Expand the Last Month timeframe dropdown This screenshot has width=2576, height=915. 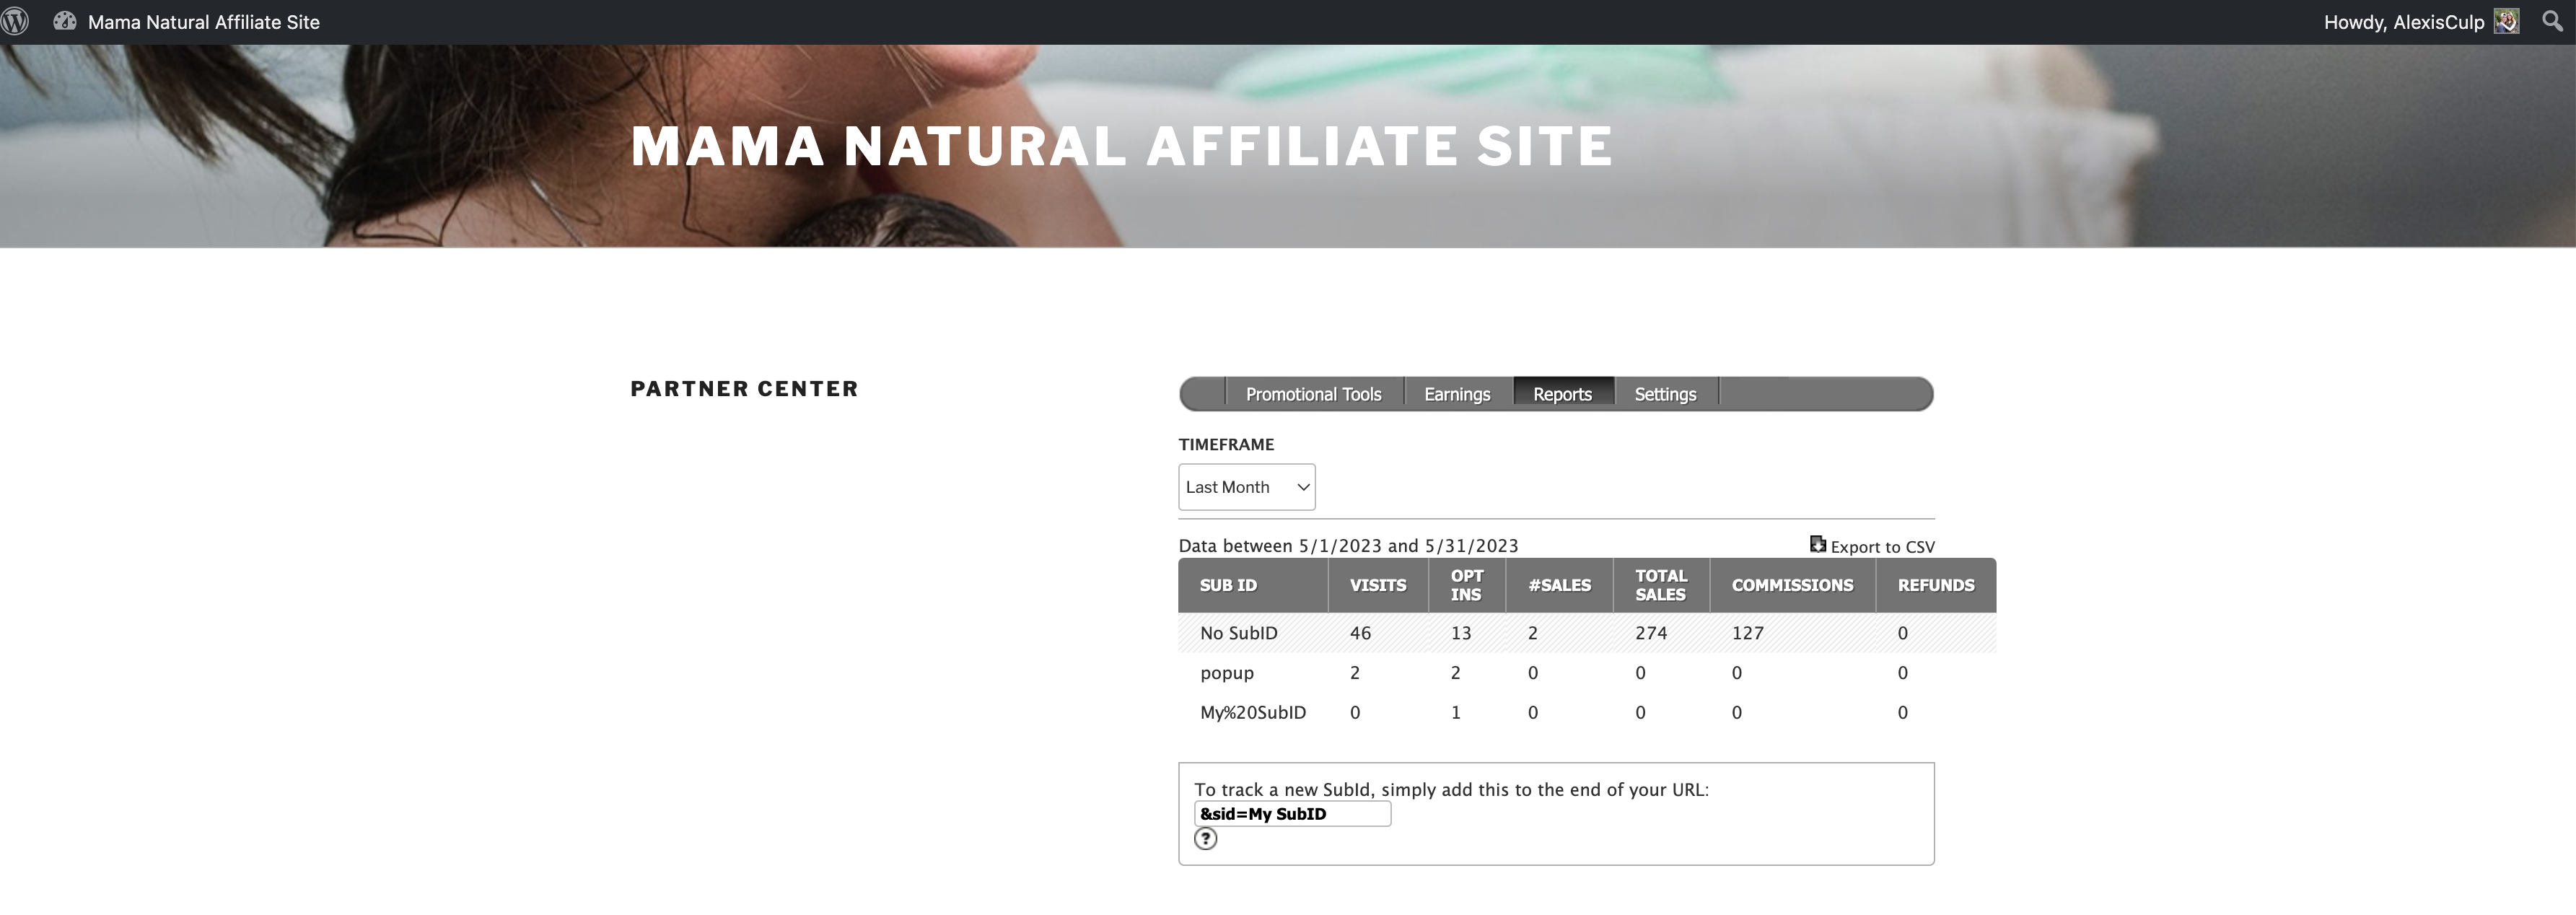(x=1246, y=487)
